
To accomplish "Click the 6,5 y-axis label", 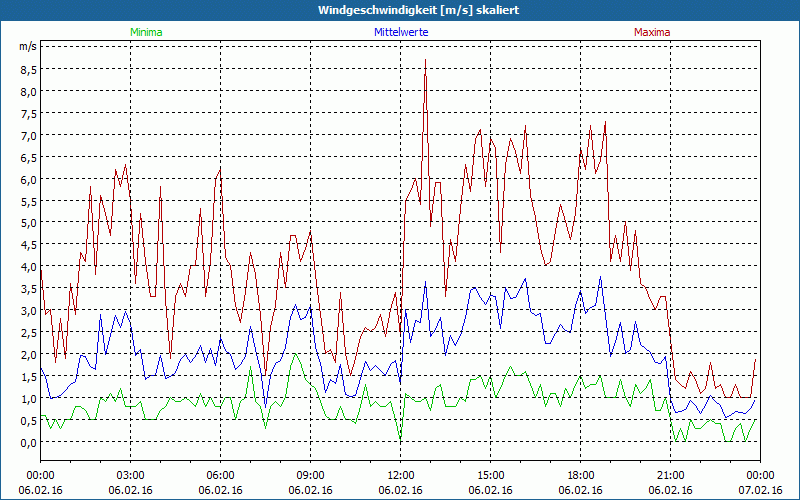I will [28, 158].
